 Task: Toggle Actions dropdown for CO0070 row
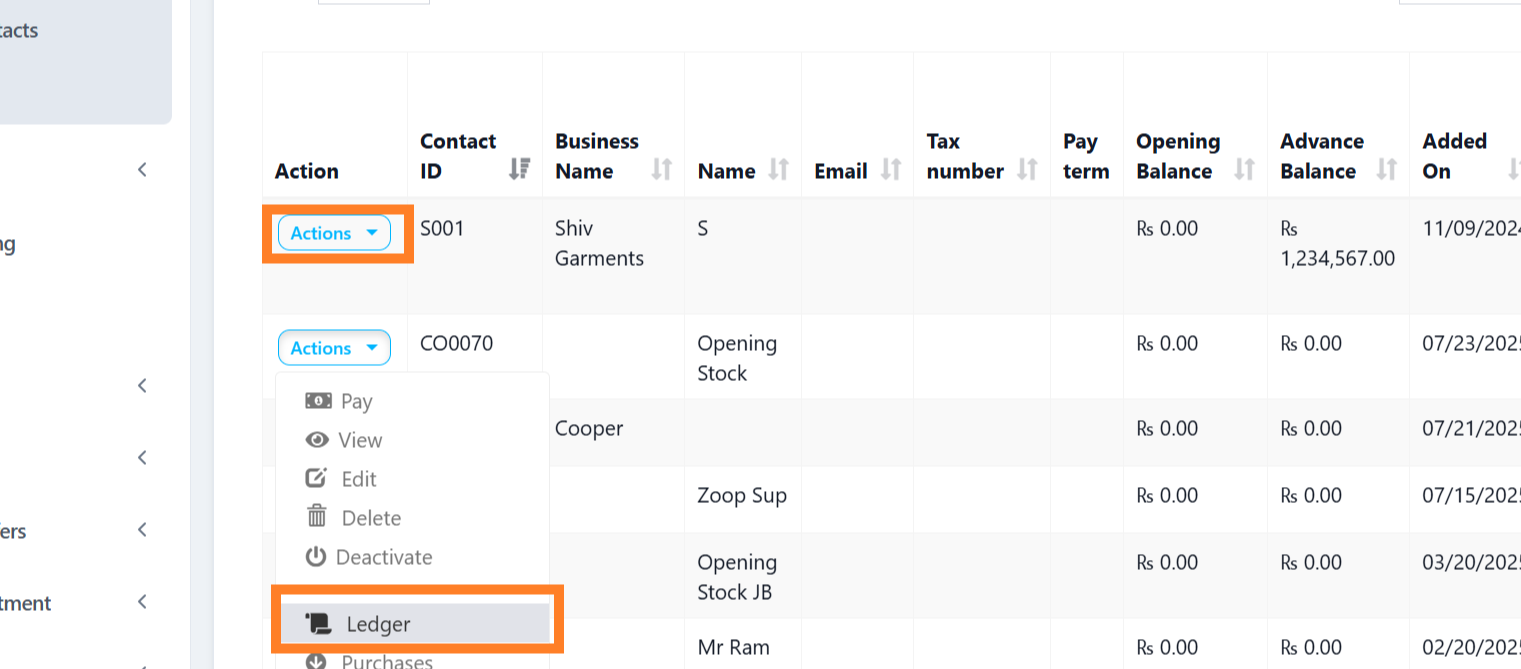pyautogui.click(x=334, y=348)
